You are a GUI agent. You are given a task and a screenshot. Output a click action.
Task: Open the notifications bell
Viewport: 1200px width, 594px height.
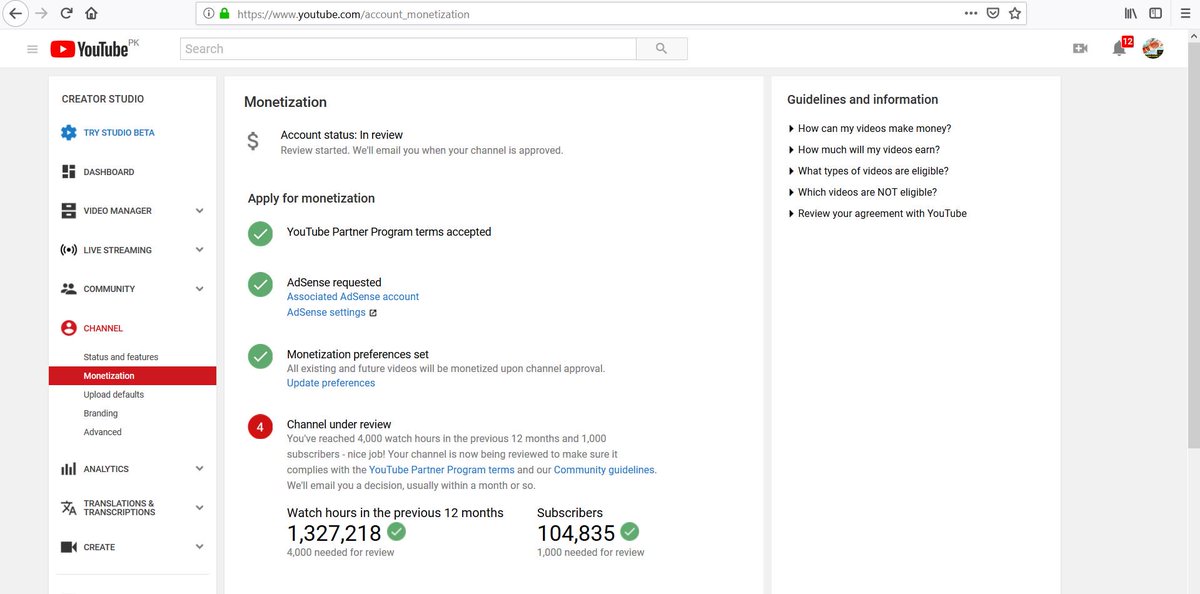pyautogui.click(x=1119, y=49)
